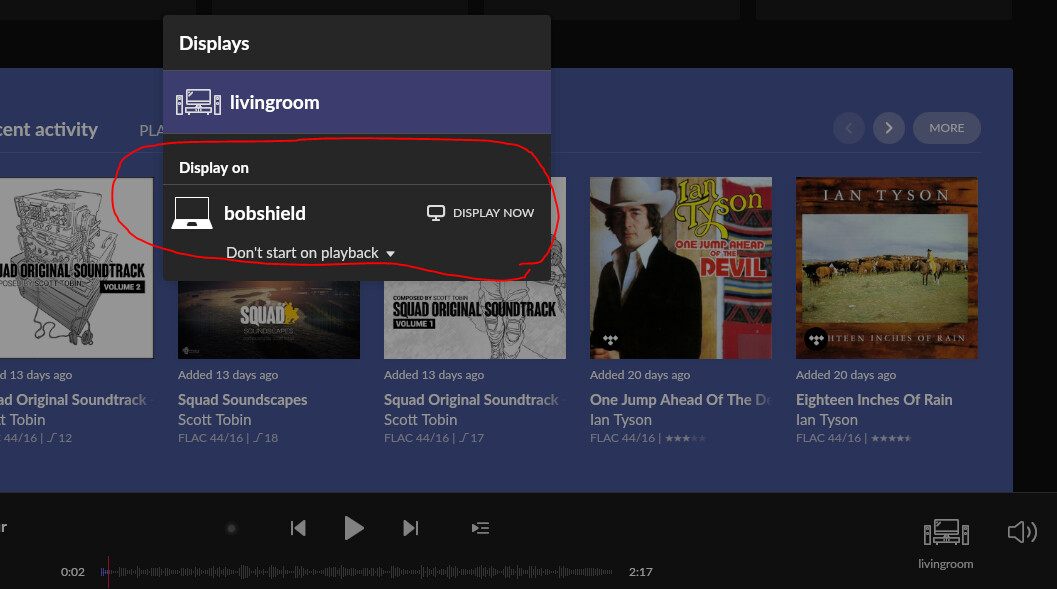
Task: Open Squad Soundscapes album cover
Action: (269, 319)
